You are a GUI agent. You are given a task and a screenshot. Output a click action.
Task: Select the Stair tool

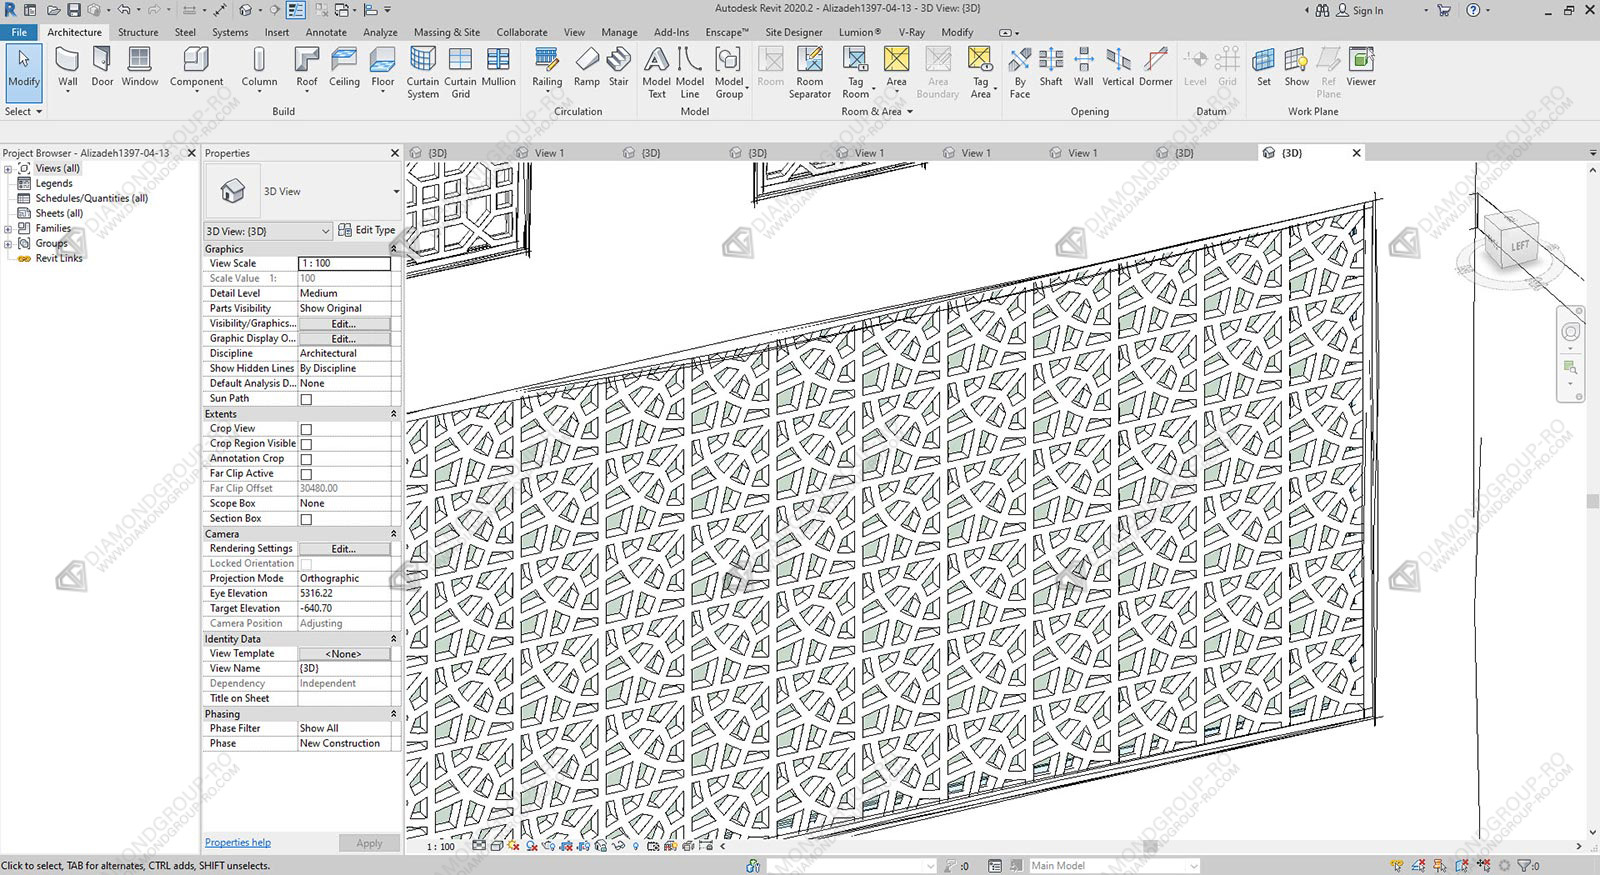619,68
